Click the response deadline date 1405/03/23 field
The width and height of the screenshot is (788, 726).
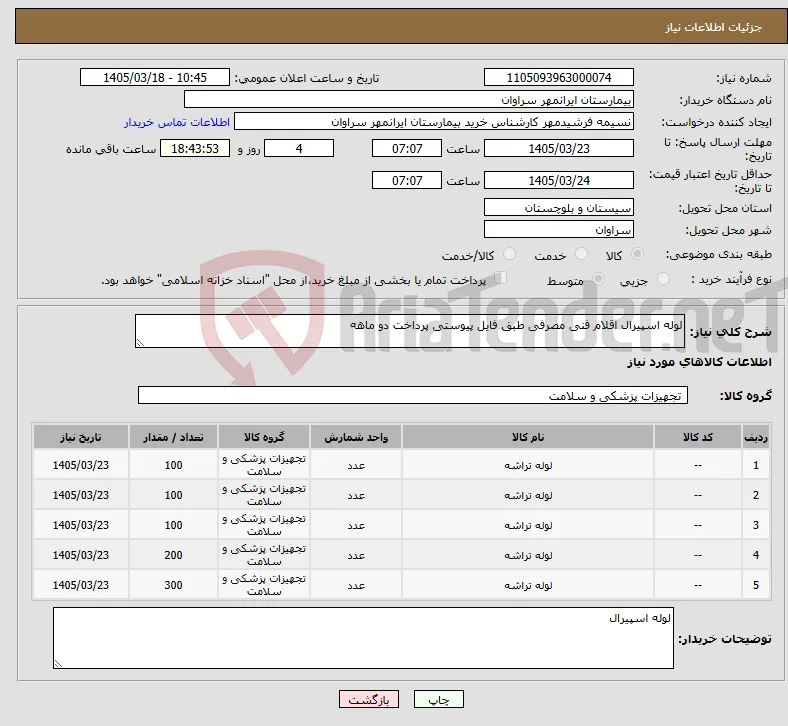point(559,148)
